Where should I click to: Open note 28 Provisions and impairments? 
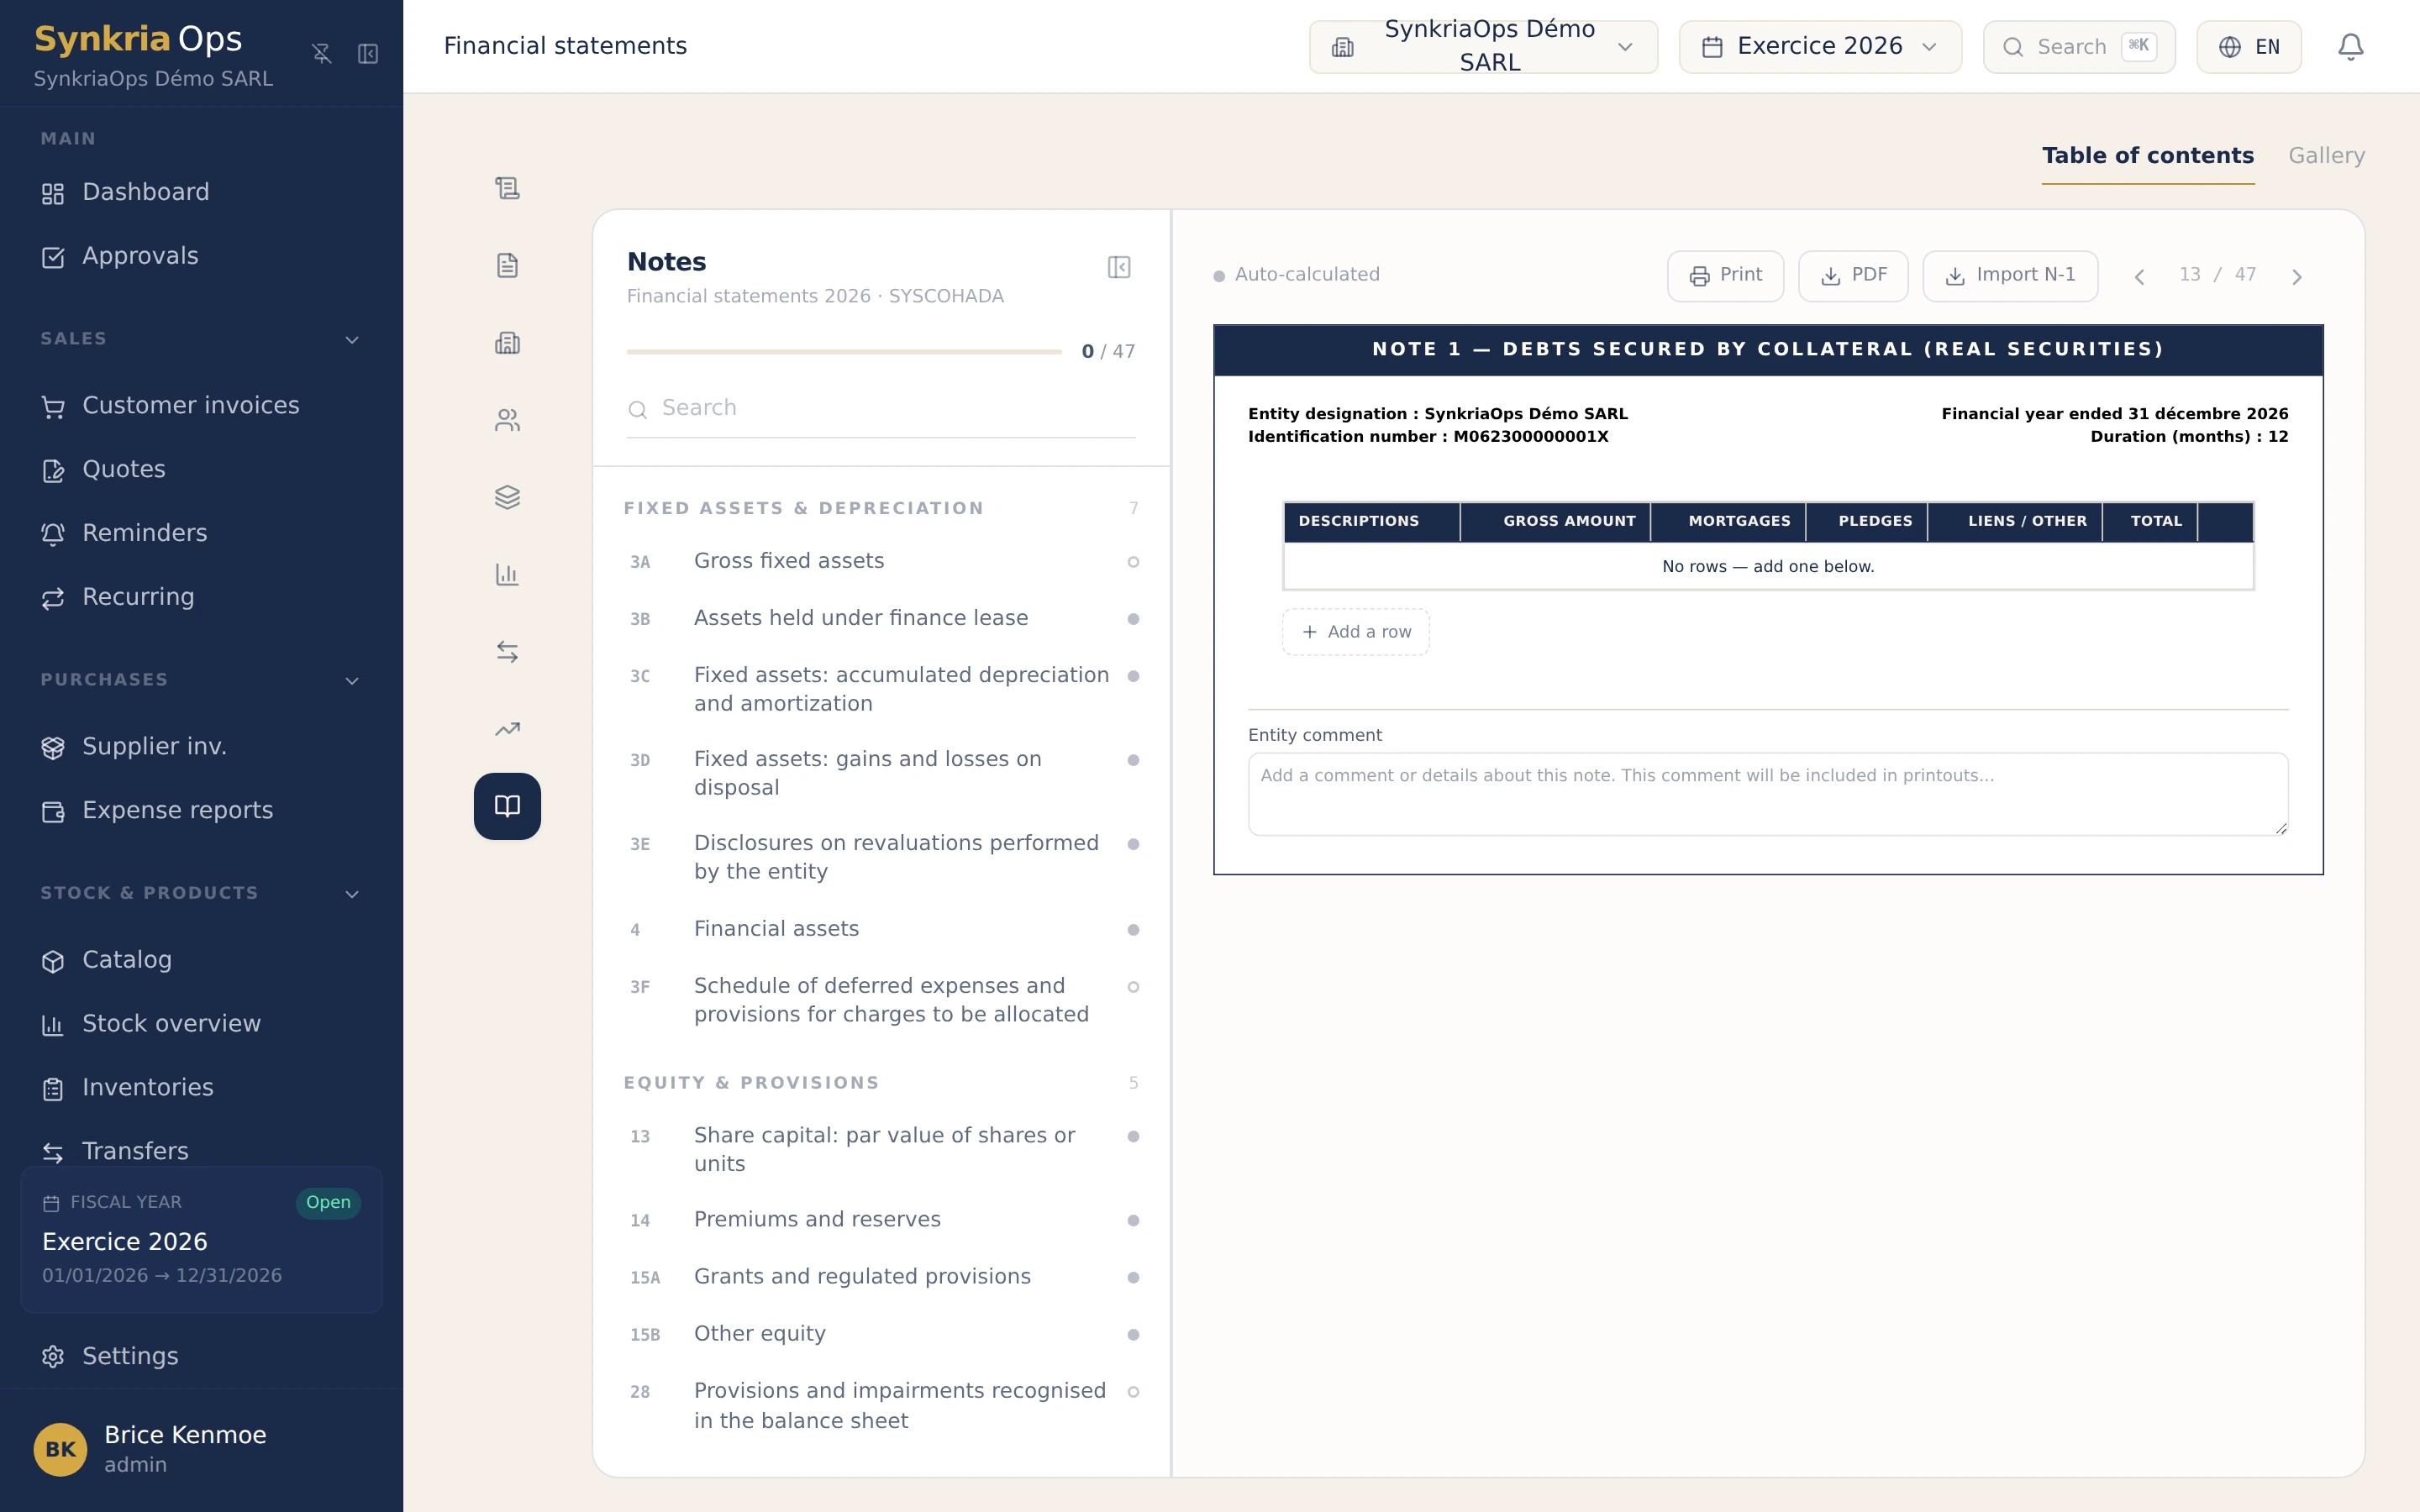pos(881,1405)
